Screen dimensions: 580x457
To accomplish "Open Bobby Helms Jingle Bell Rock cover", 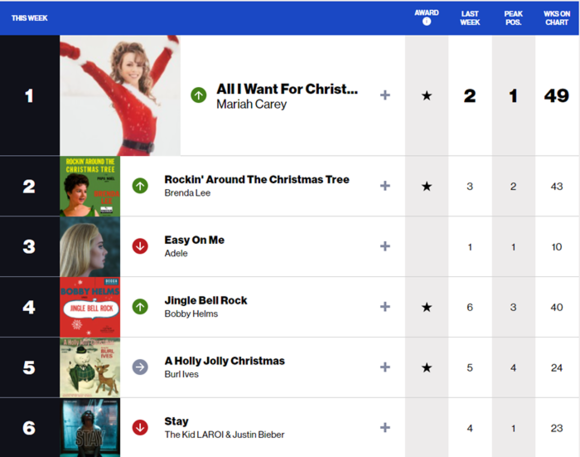I will click(x=90, y=307).
